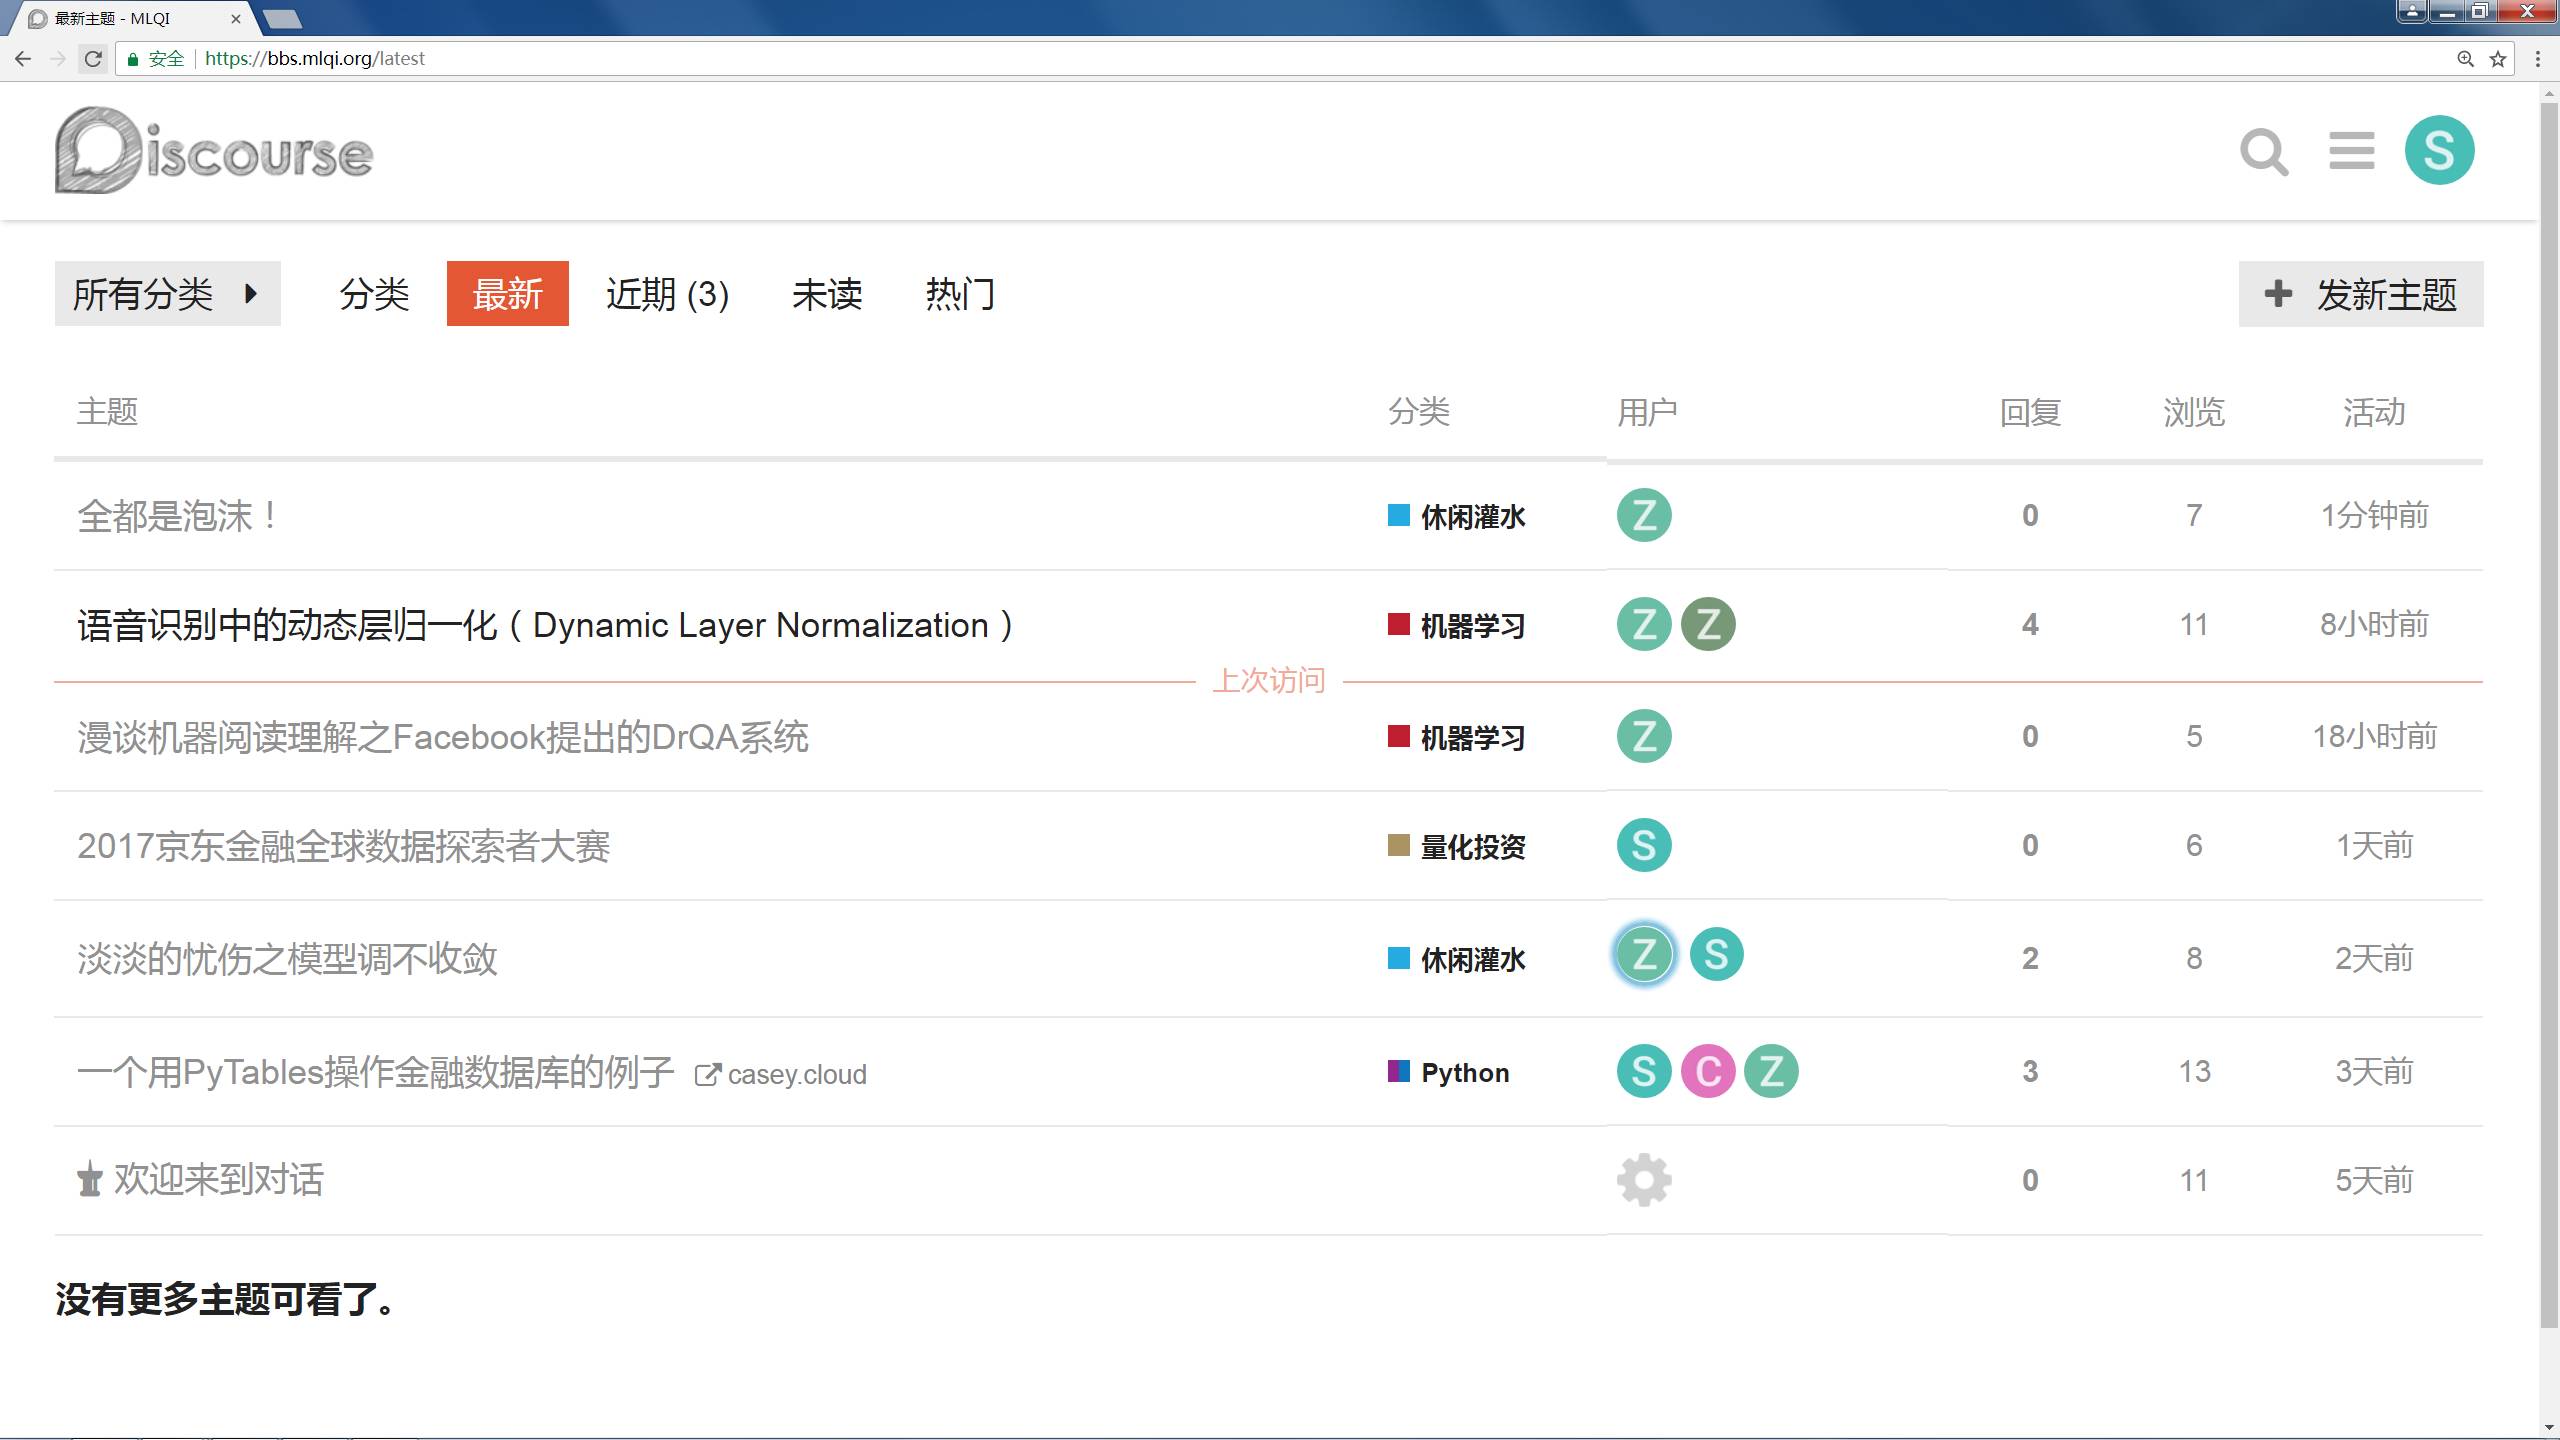Click the Discourse logo
Image resolution: width=2560 pixels, height=1440 pixels.
point(214,151)
